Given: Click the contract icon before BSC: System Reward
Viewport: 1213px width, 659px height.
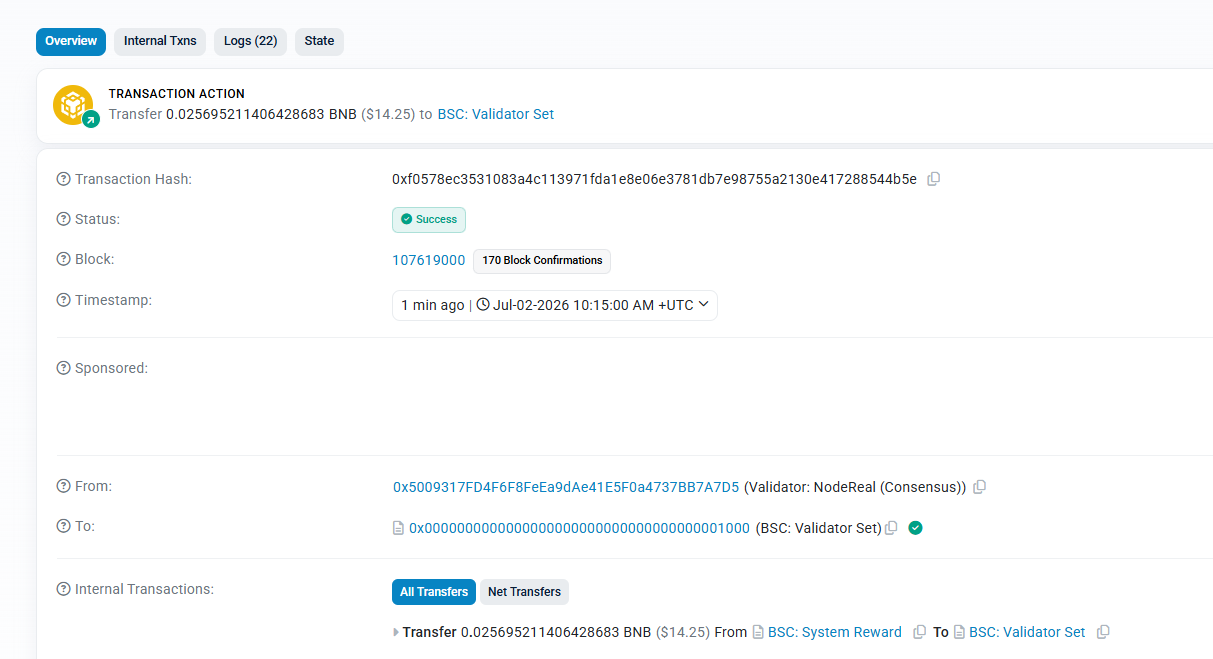Looking at the screenshot, I should [x=758, y=632].
